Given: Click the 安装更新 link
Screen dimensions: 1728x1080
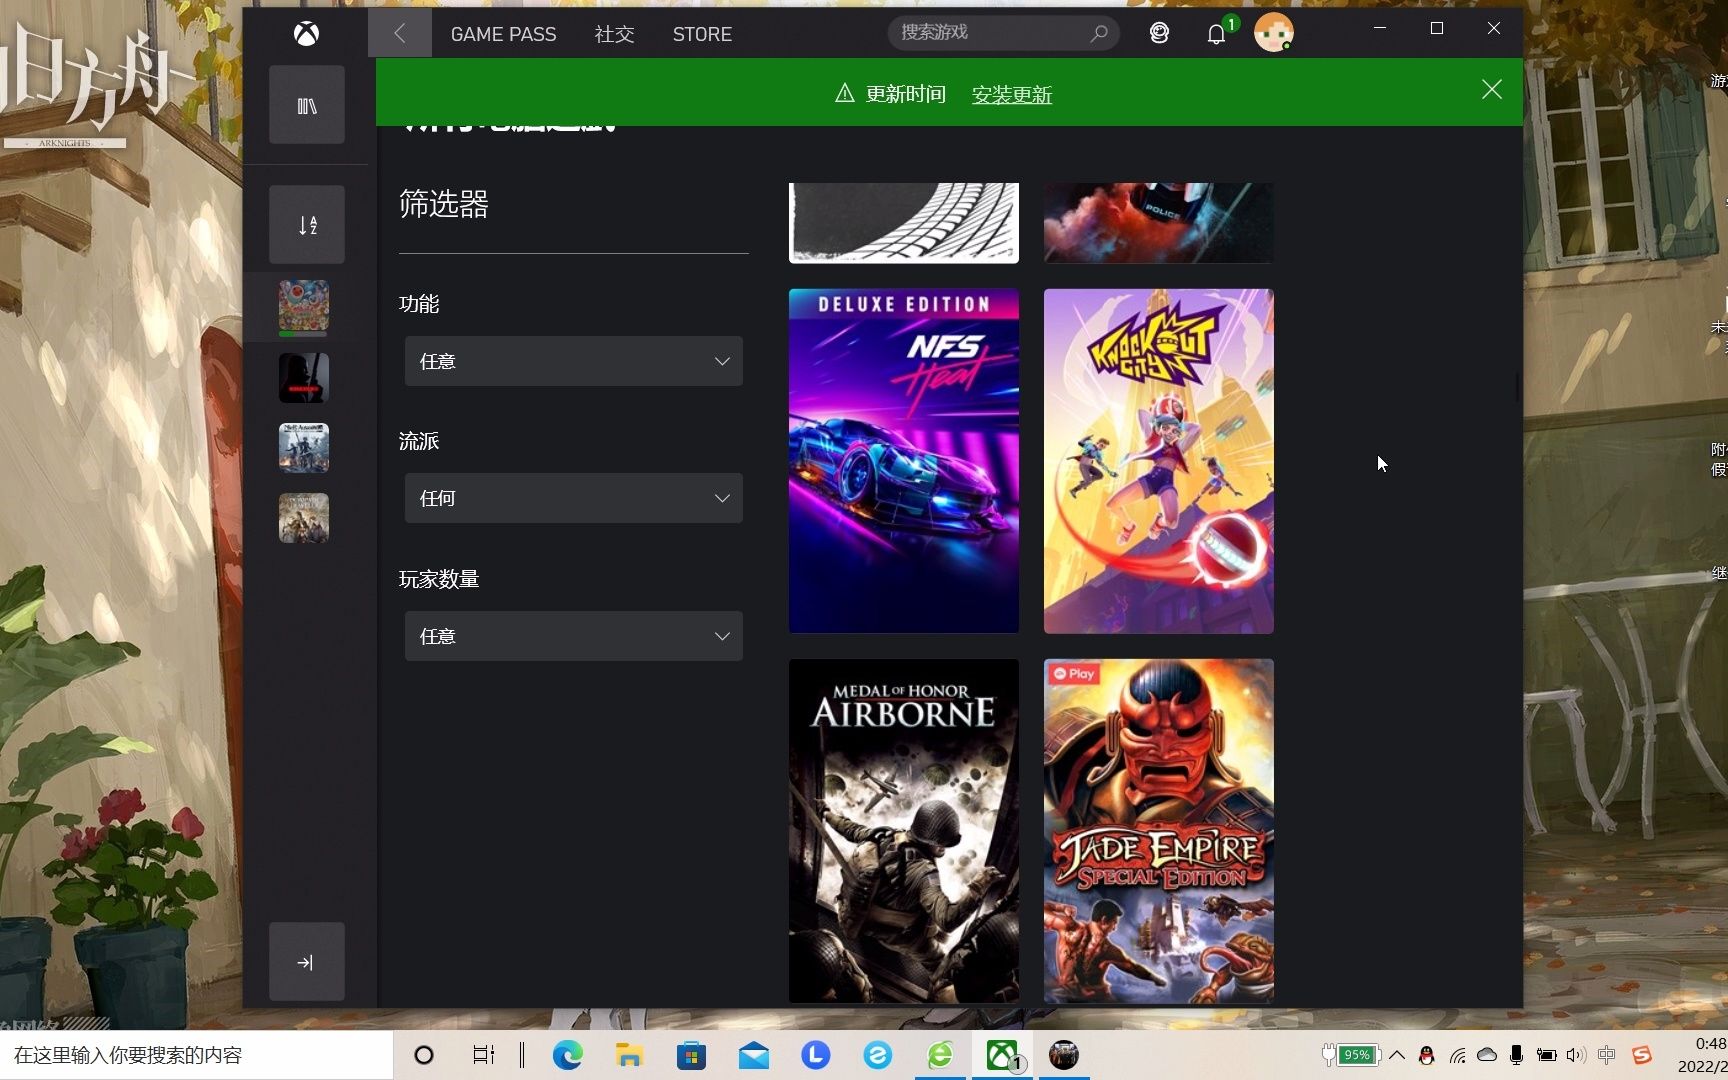Looking at the screenshot, I should point(1012,94).
